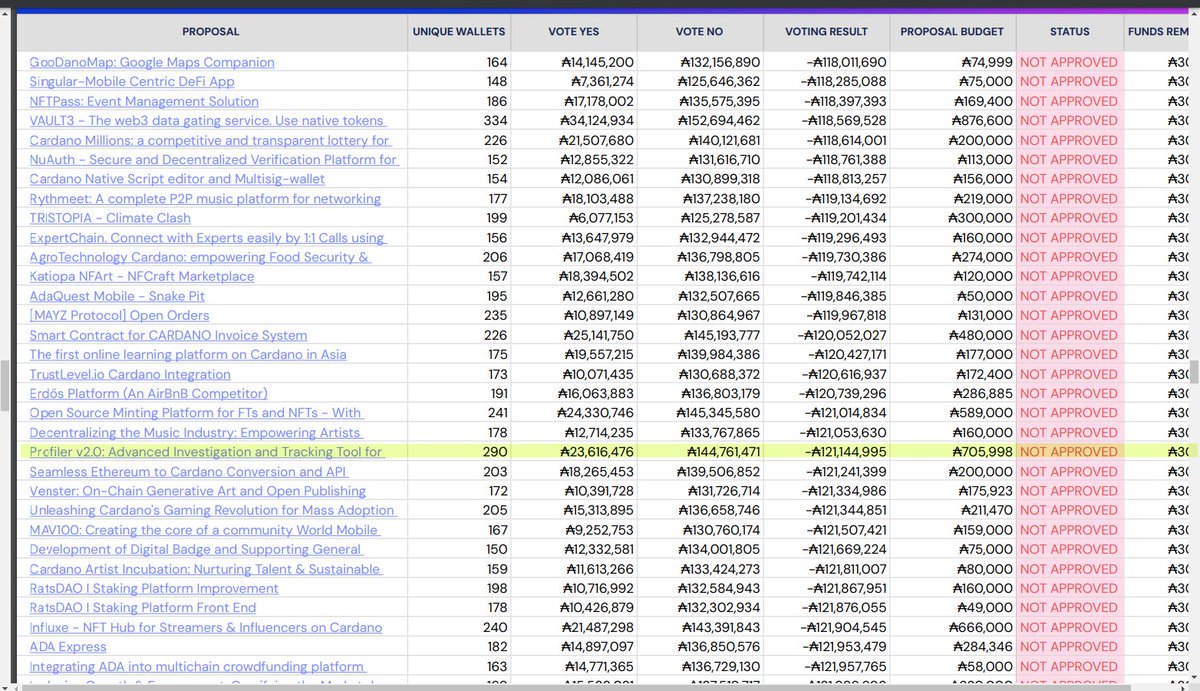Open [MAYZ Protocol] Open Orders link
This screenshot has width=1200, height=691.
tap(121, 315)
